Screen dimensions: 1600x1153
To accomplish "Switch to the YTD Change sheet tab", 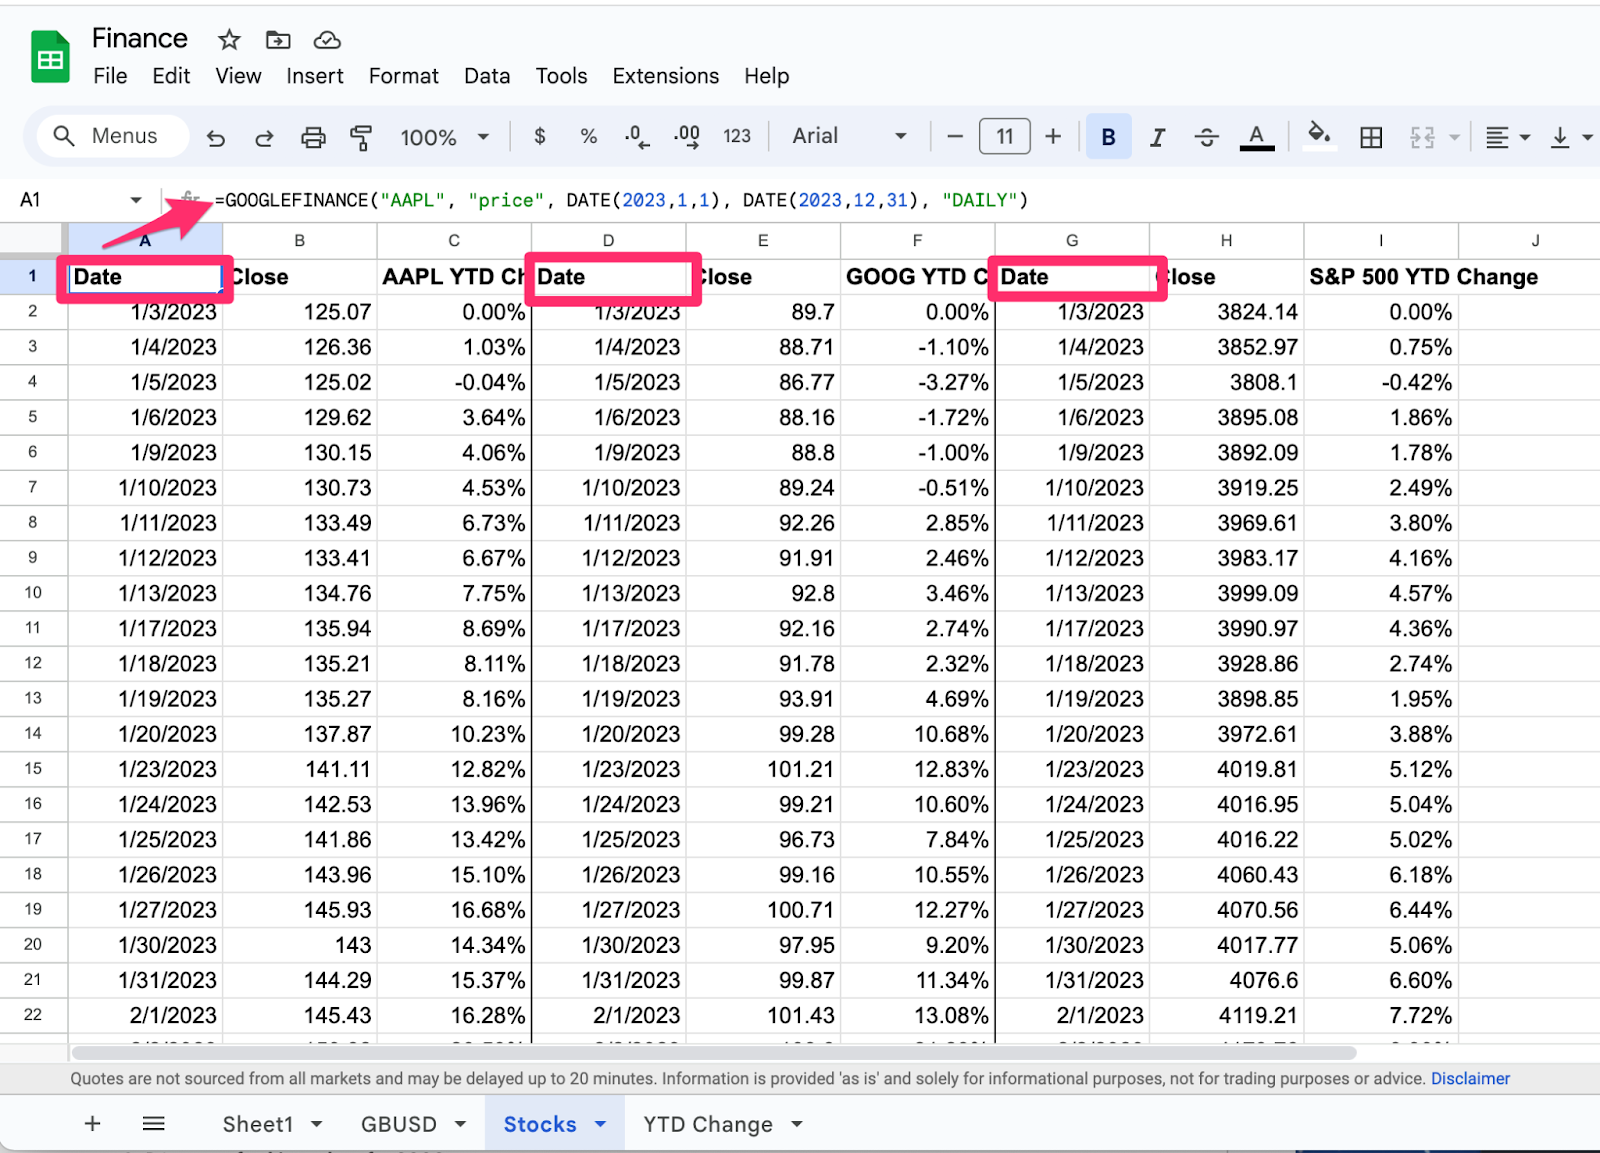I will [707, 1124].
